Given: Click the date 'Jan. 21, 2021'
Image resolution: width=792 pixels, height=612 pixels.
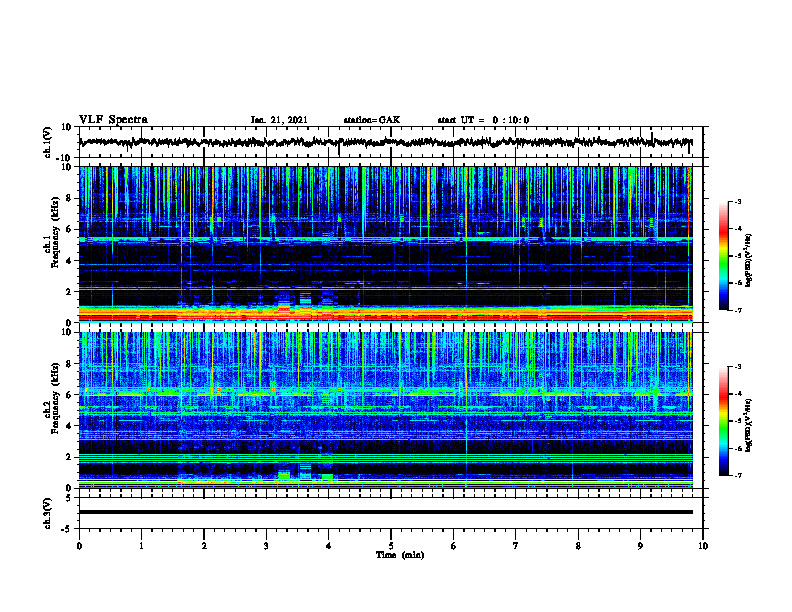Looking at the screenshot, I should (x=279, y=120).
